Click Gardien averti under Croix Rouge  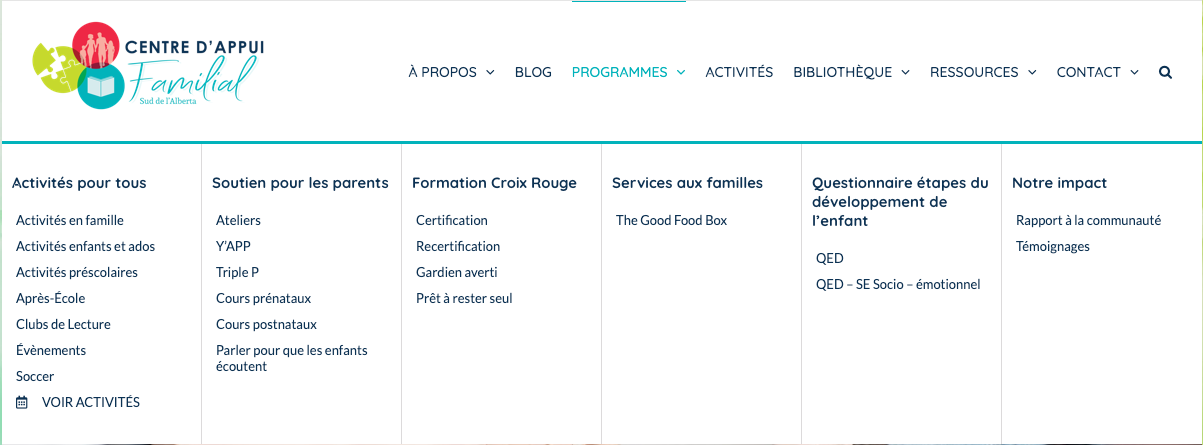tap(456, 272)
